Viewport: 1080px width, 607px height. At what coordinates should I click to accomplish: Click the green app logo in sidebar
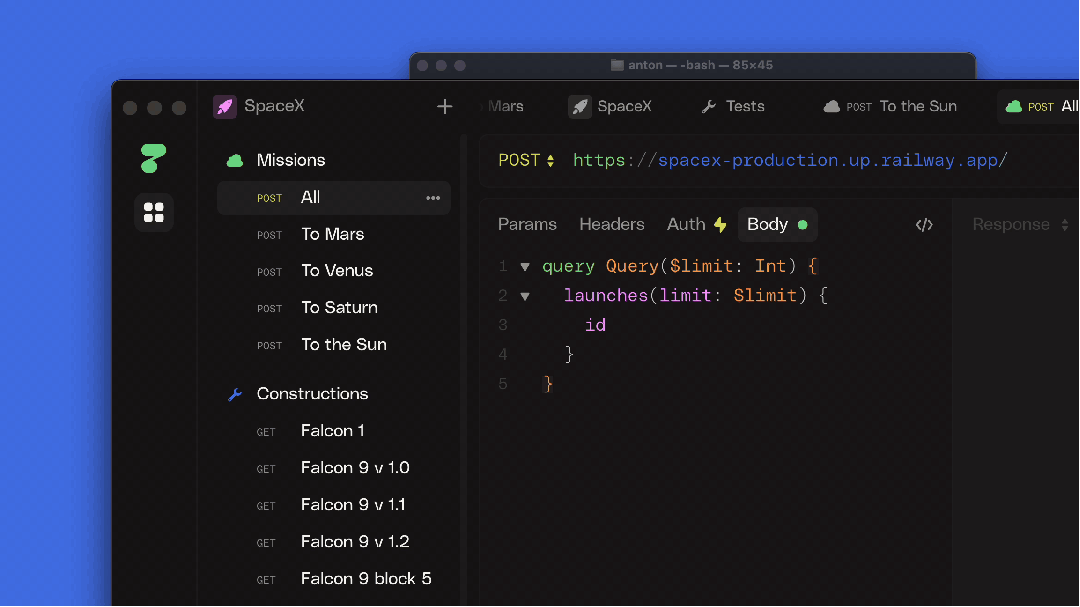point(153,158)
